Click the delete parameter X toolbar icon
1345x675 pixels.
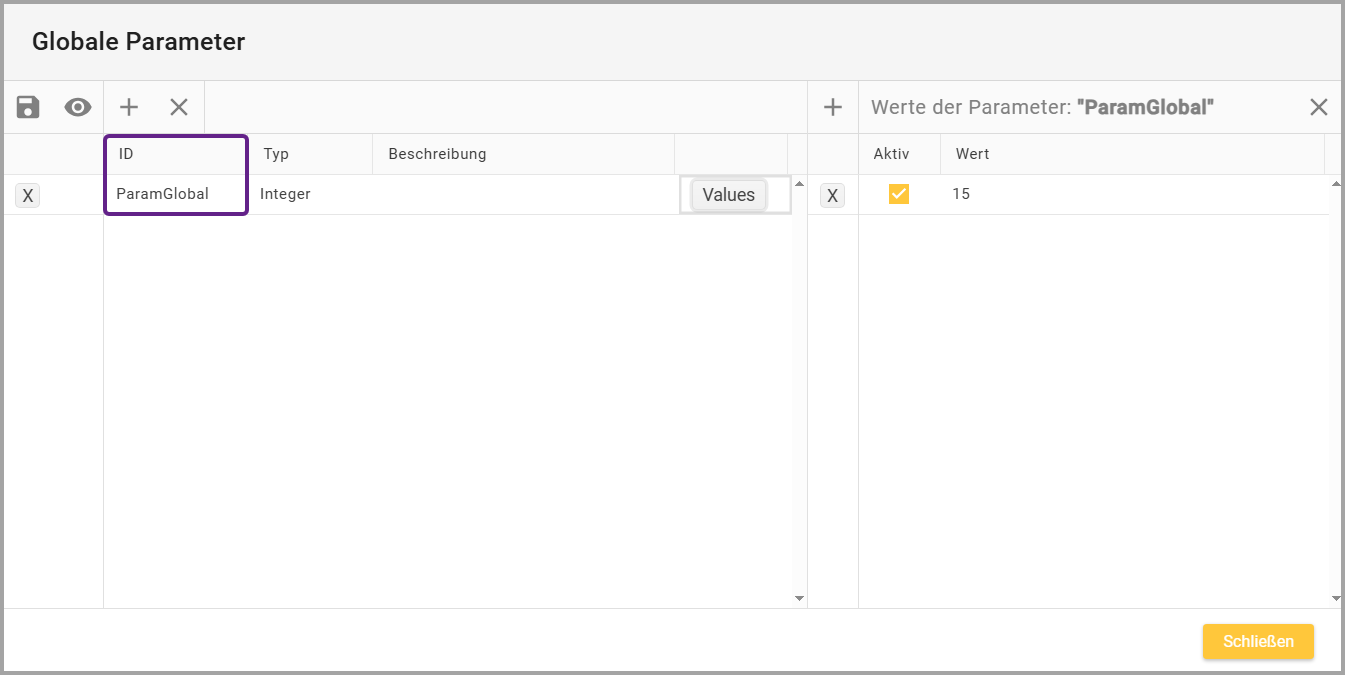pos(179,107)
